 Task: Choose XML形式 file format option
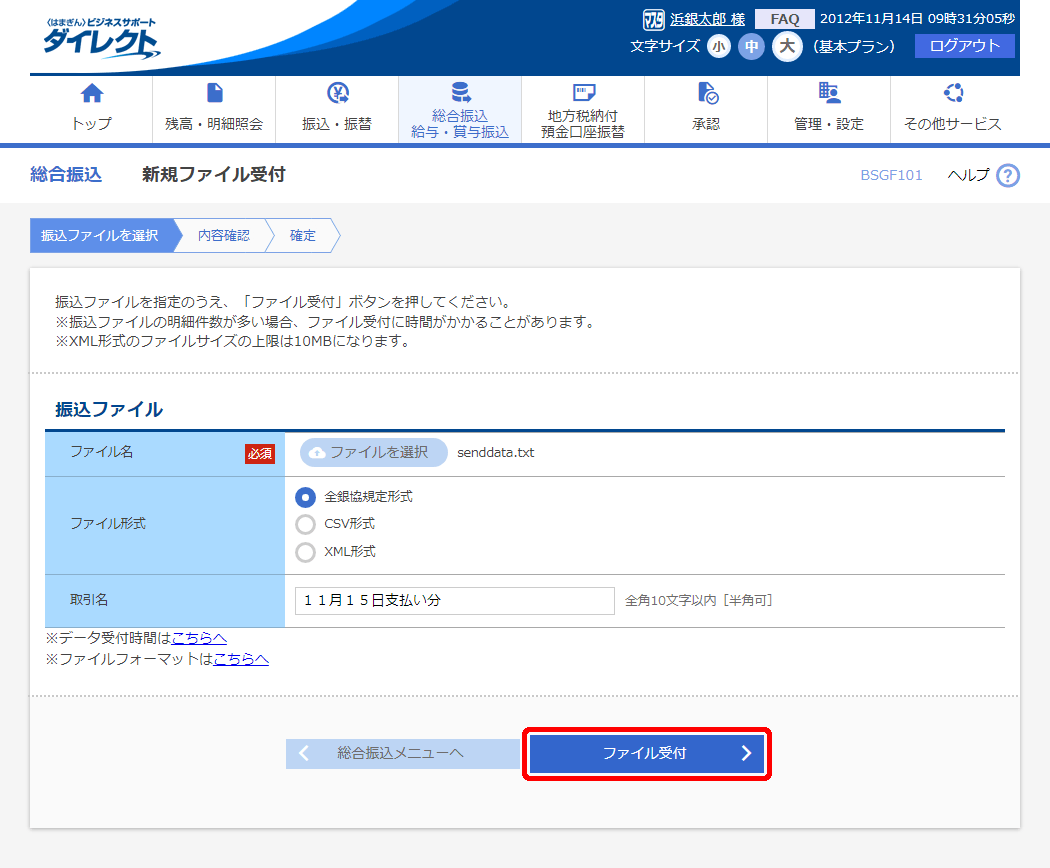306,552
